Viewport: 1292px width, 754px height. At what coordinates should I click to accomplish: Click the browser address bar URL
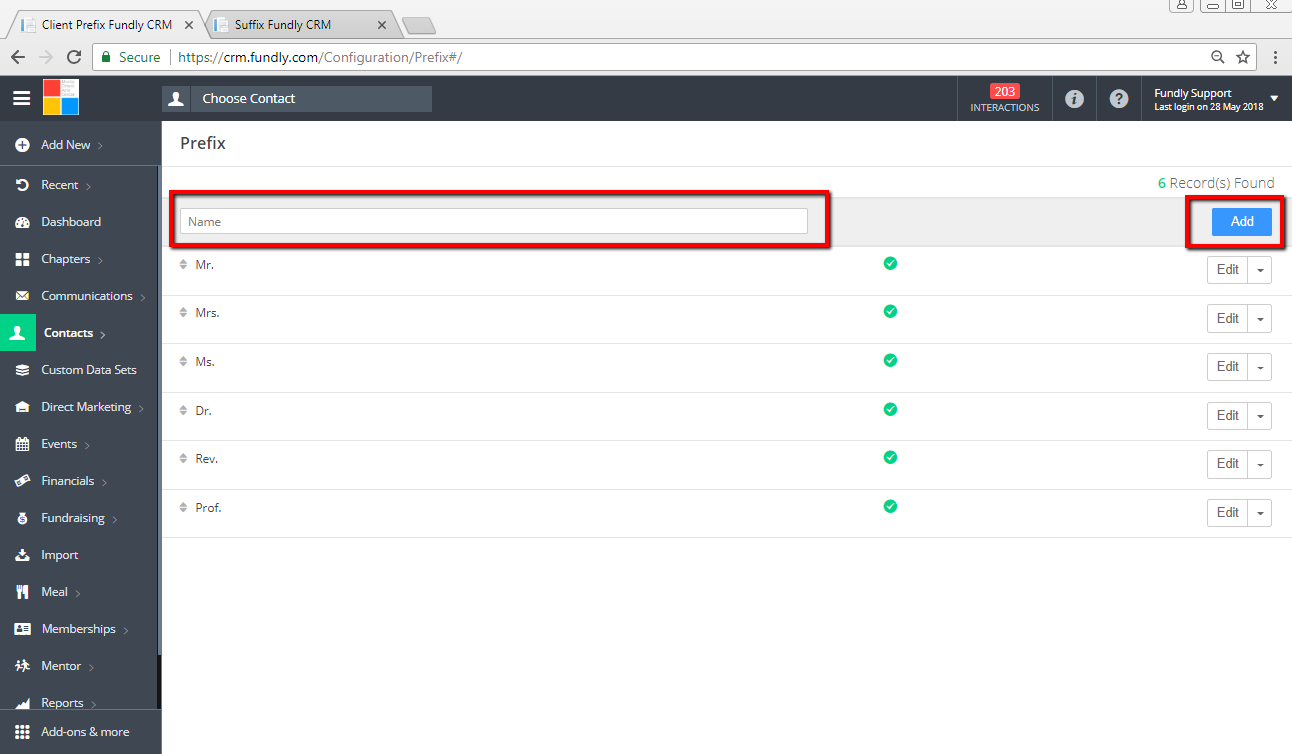pyautogui.click(x=320, y=57)
